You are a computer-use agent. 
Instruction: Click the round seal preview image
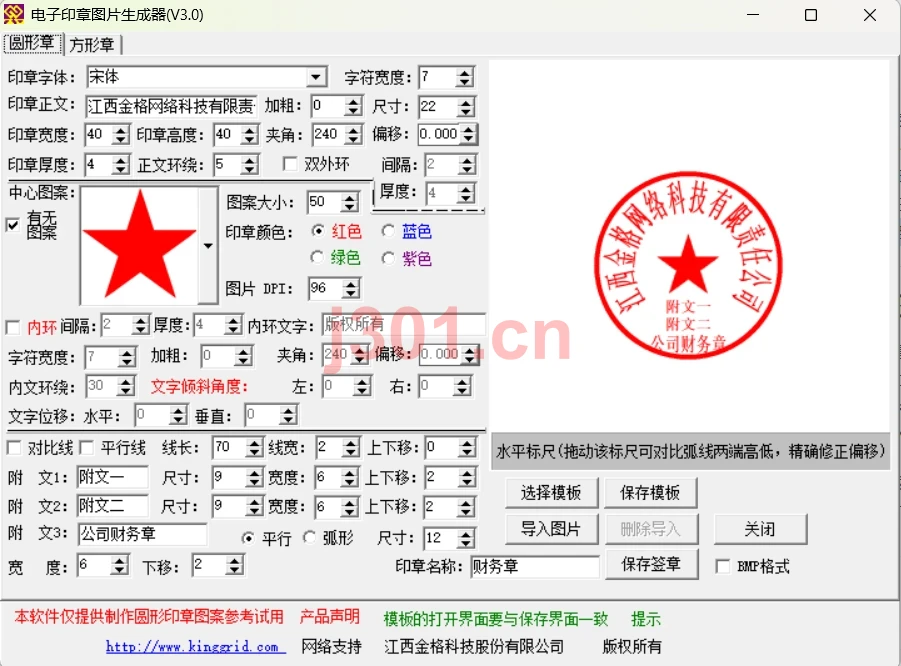pyautogui.click(x=688, y=265)
